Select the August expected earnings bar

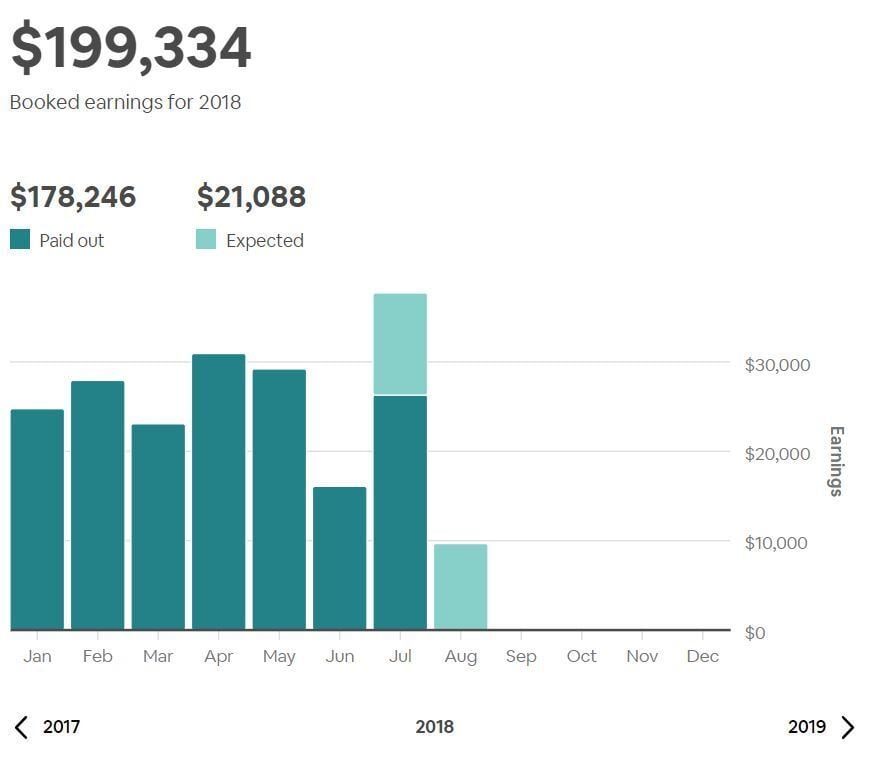coord(461,587)
